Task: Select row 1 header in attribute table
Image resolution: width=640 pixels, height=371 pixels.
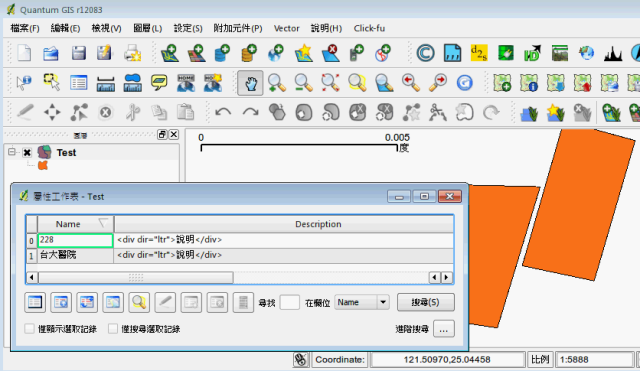Action: tap(31, 256)
